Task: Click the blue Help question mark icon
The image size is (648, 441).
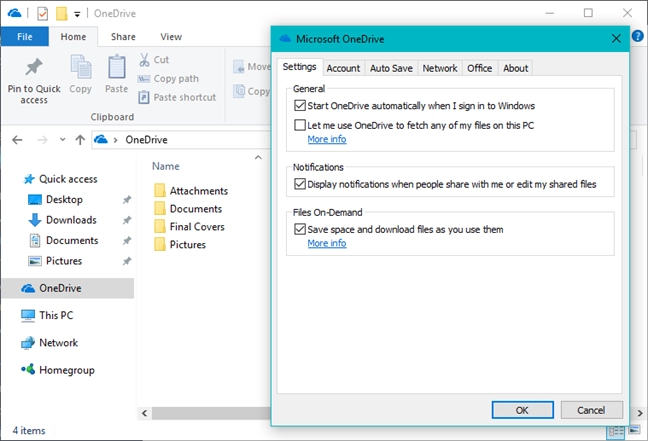Action: click(x=638, y=36)
